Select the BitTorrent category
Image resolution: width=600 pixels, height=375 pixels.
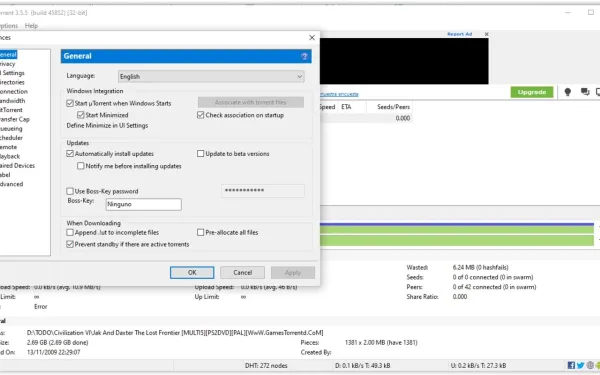point(11,110)
